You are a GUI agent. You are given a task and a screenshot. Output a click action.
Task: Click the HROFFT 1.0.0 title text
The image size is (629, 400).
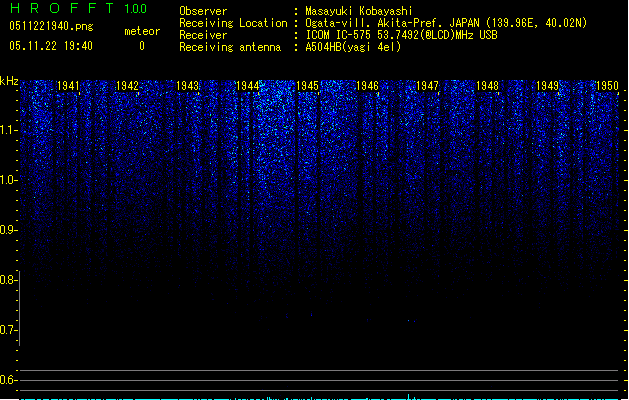point(79,8)
